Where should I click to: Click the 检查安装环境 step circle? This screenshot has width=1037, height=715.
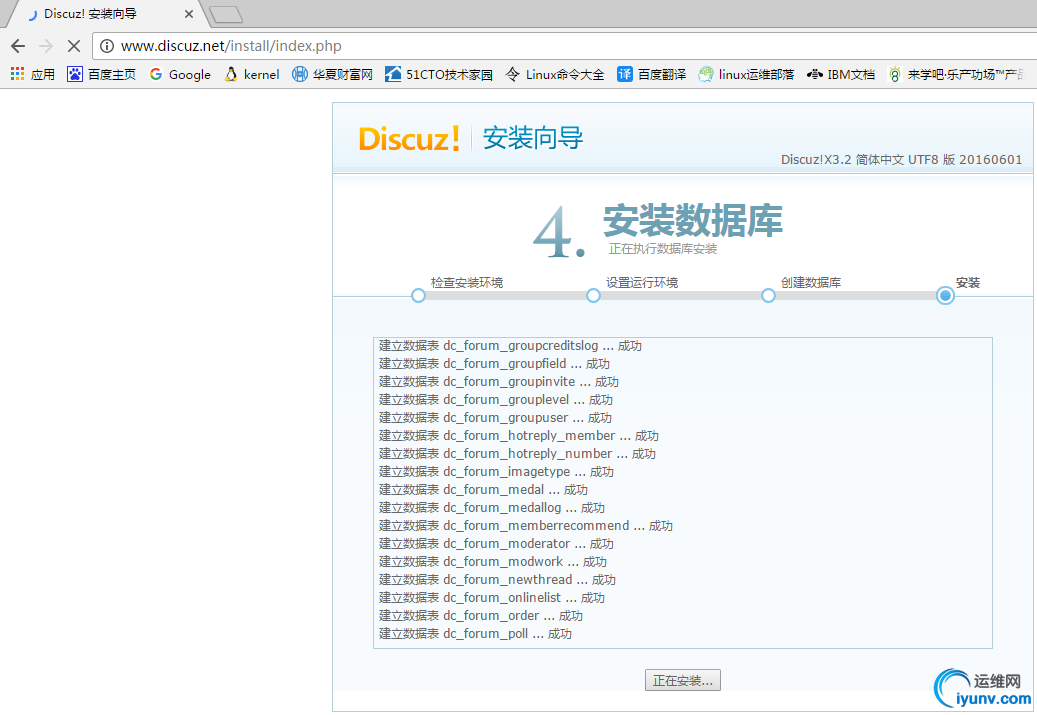pyautogui.click(x=418, y=296)
